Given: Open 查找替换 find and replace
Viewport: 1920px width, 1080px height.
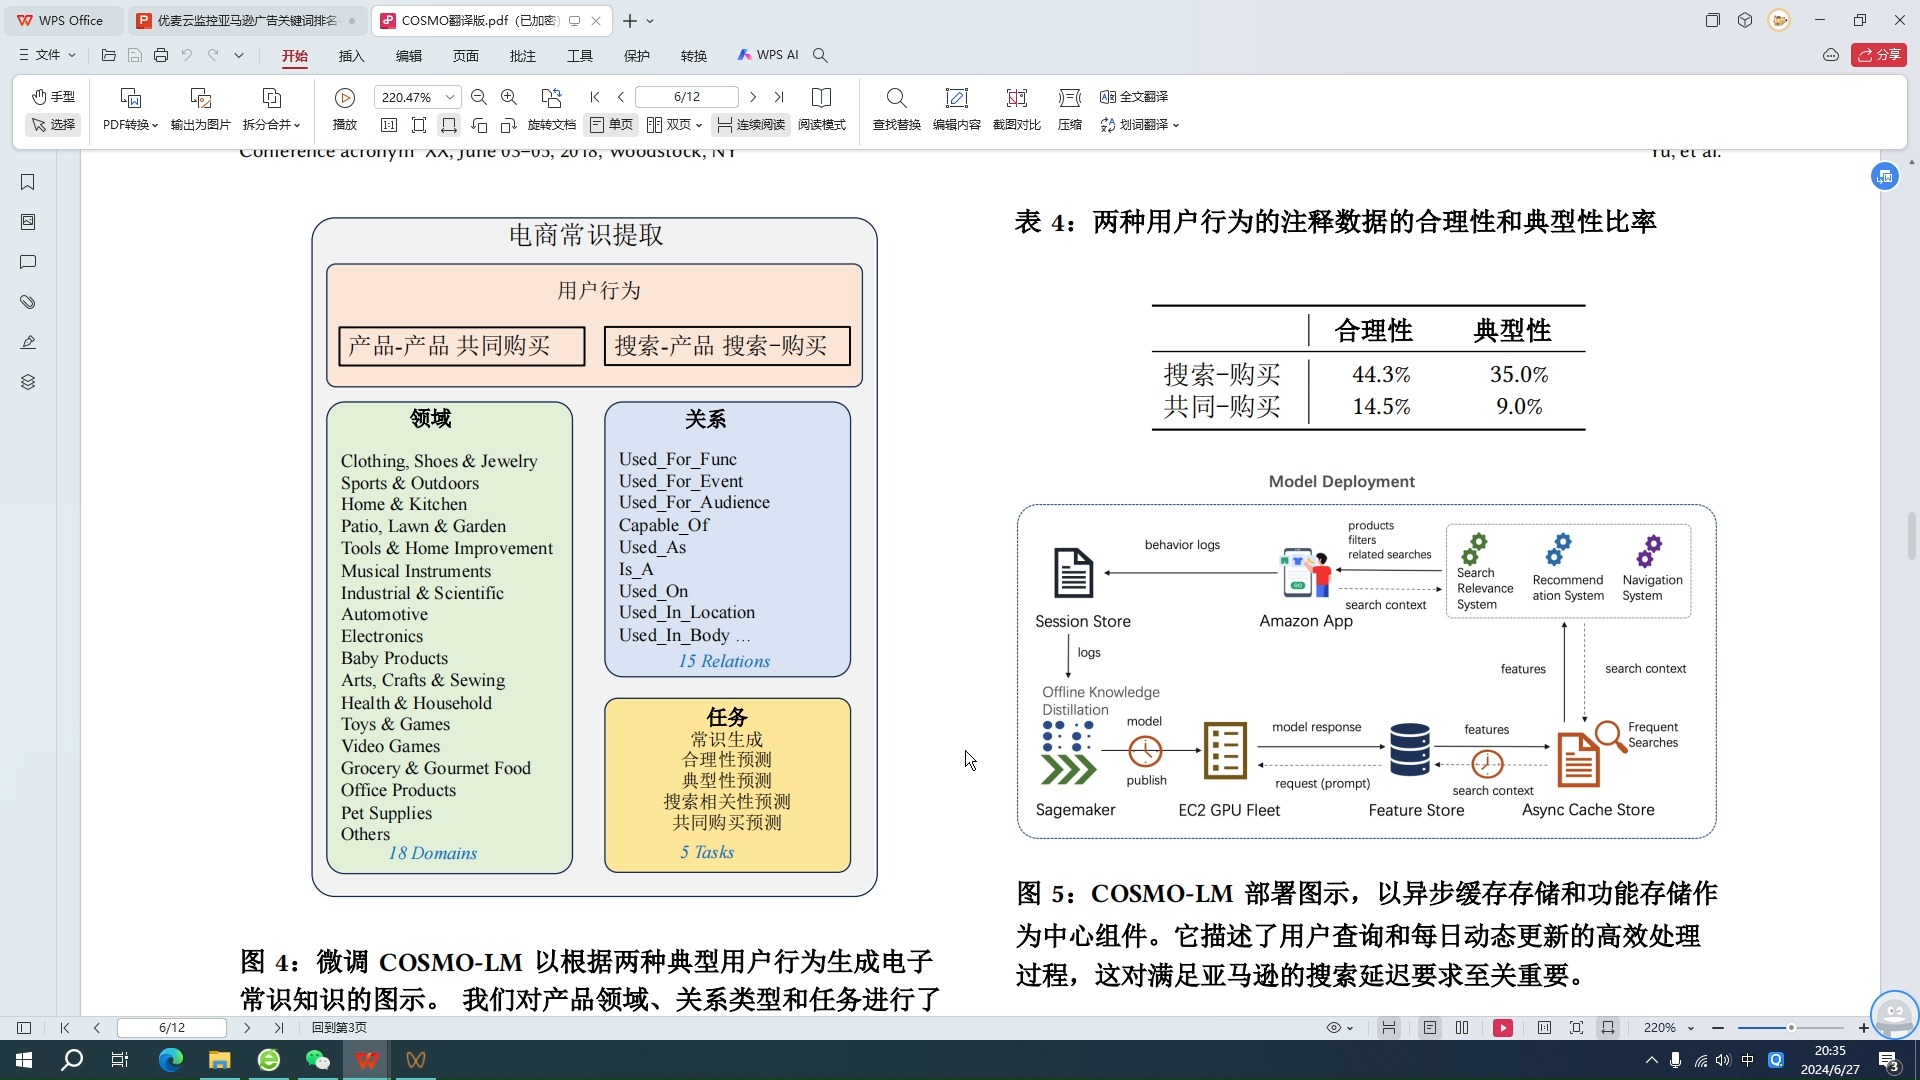Looking at the screenshot, I should 895,110.
